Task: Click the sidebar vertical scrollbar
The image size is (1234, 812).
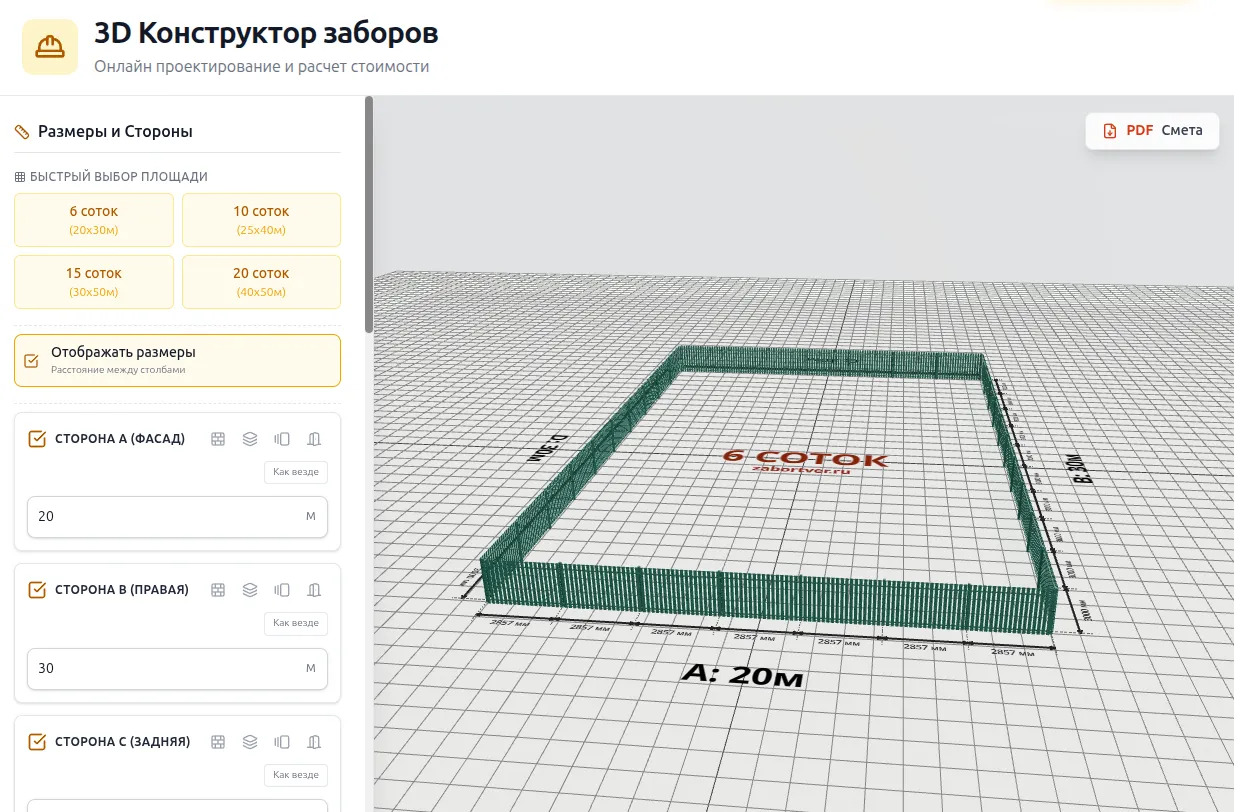Action: pos(369,215)
